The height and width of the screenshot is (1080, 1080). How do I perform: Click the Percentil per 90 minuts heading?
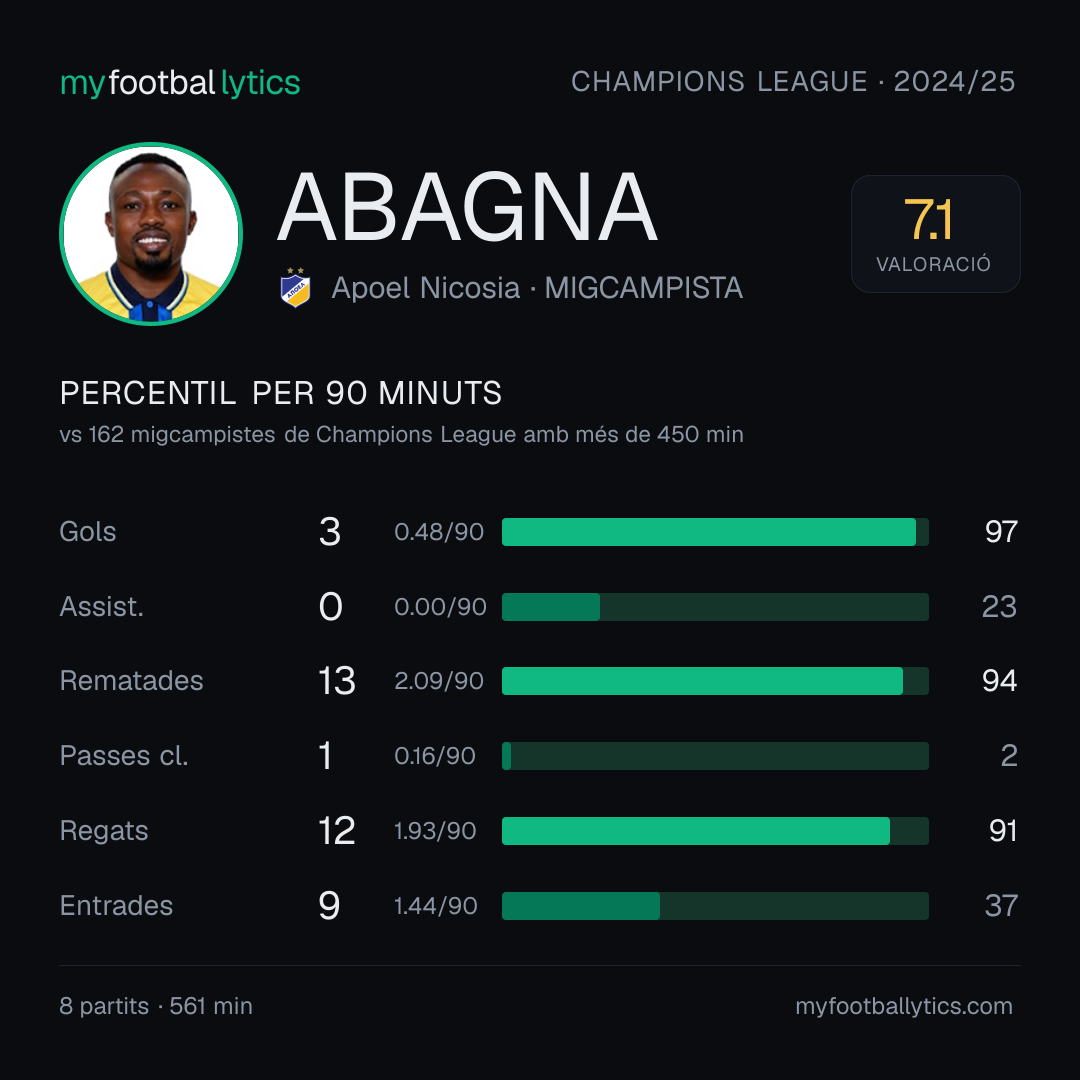[x=281, y=393]
